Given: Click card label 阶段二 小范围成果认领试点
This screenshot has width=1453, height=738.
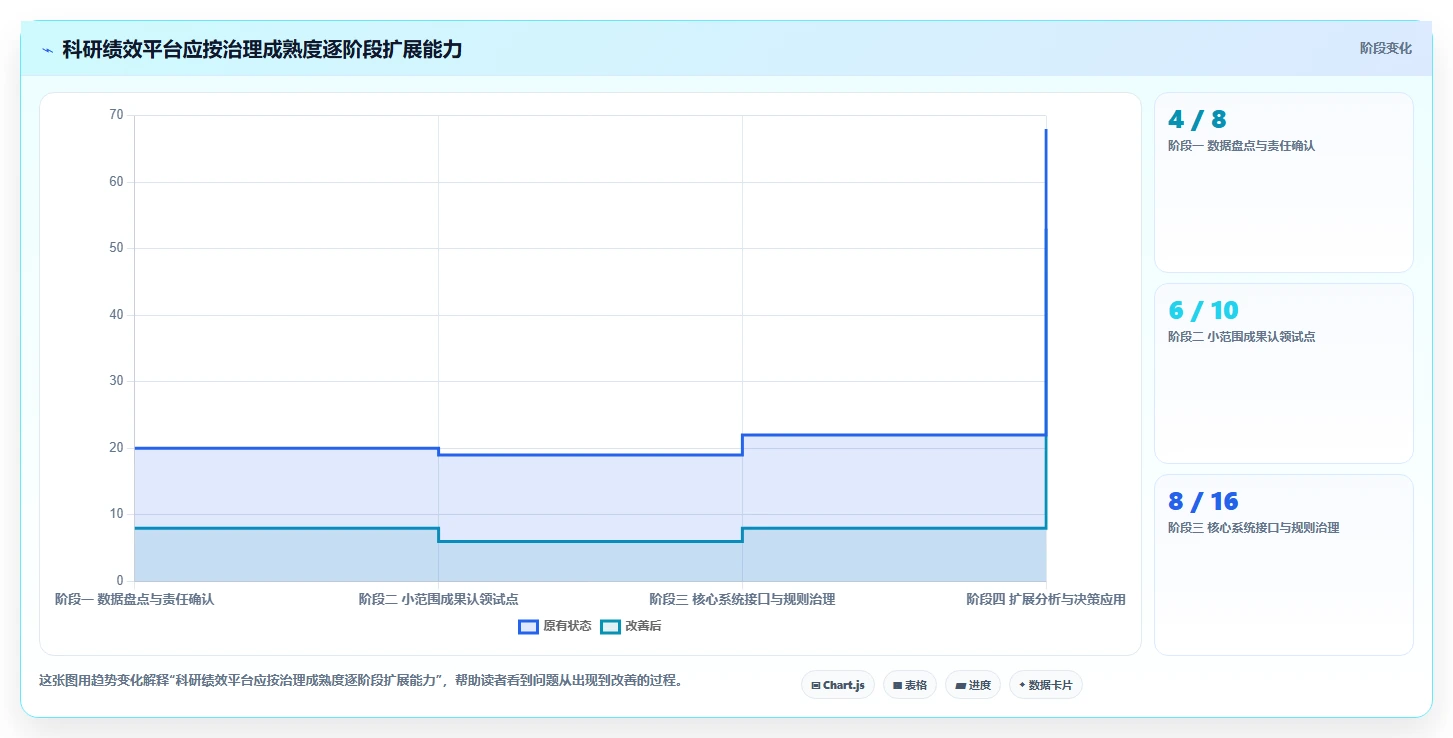Looking at the screenshot, I should click(x=1241, y=337).
